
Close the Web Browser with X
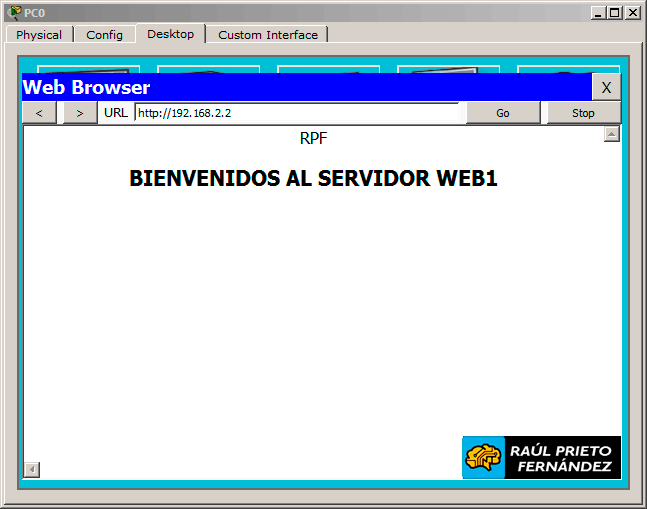point(606,88)
